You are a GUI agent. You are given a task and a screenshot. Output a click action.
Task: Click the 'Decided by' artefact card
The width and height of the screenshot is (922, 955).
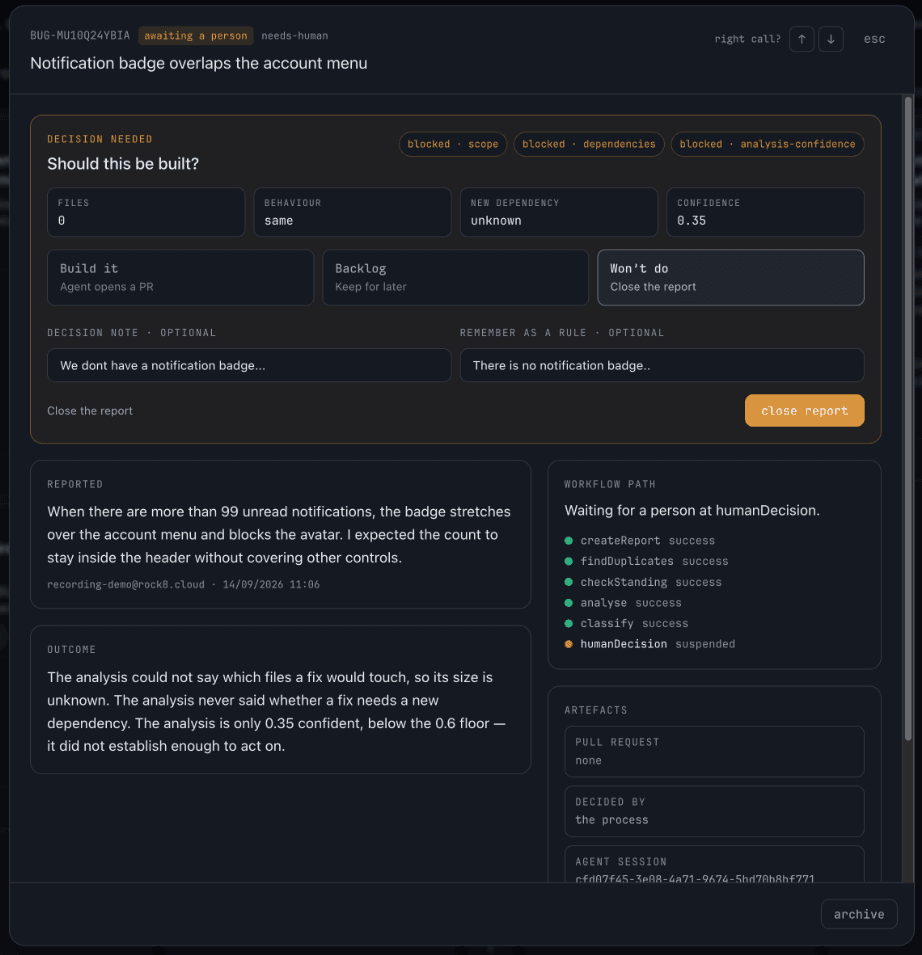(x=714, y=811)
